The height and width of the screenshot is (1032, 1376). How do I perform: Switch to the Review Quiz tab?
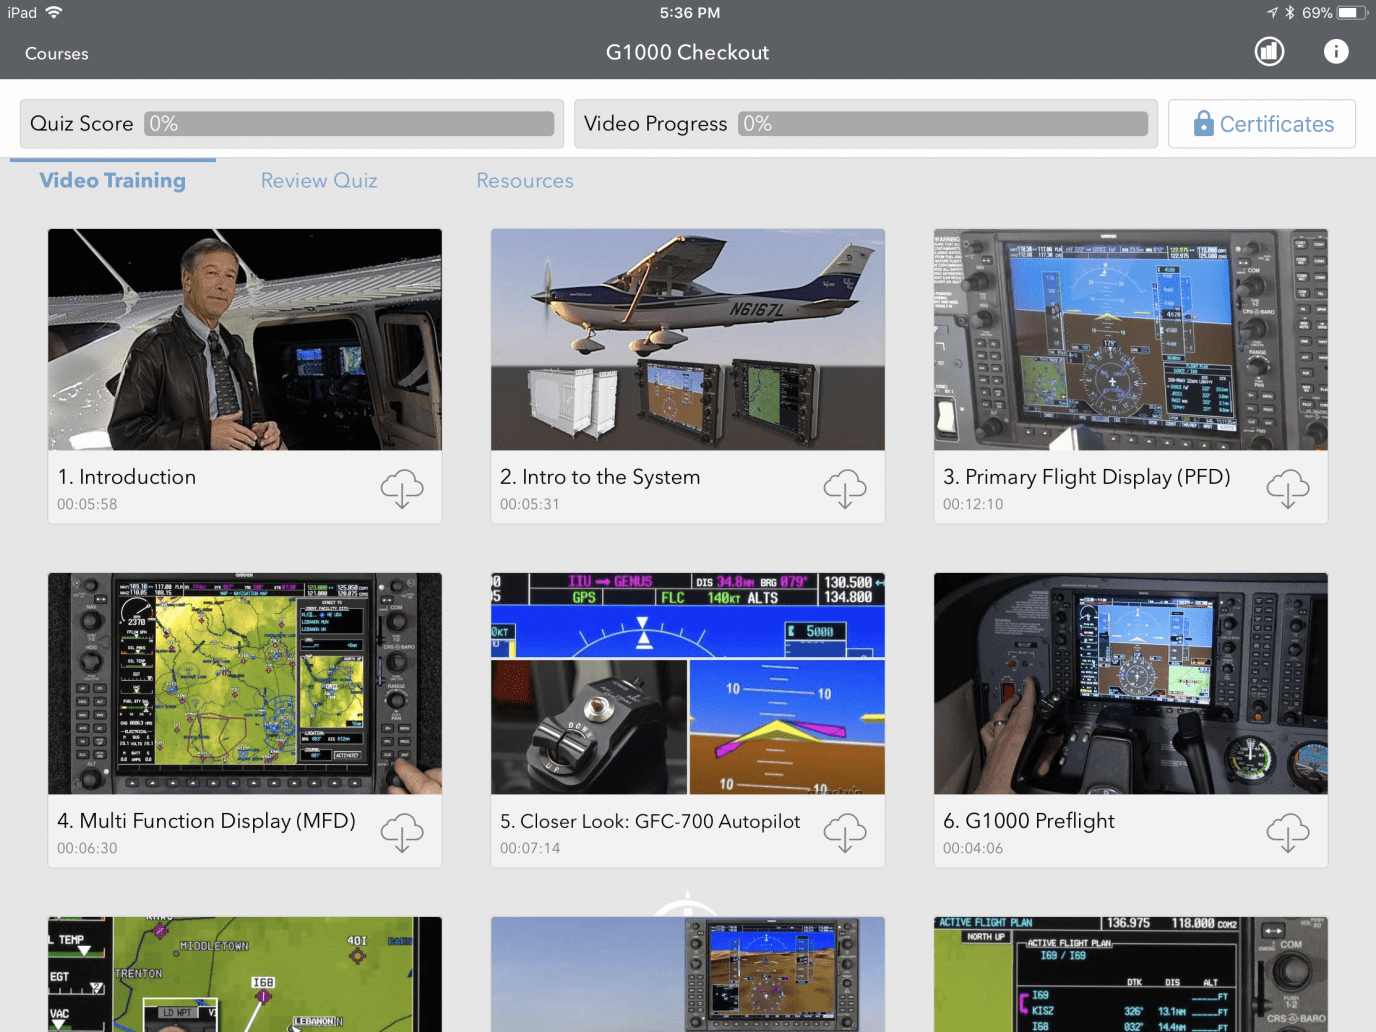(x=319, y=180)
